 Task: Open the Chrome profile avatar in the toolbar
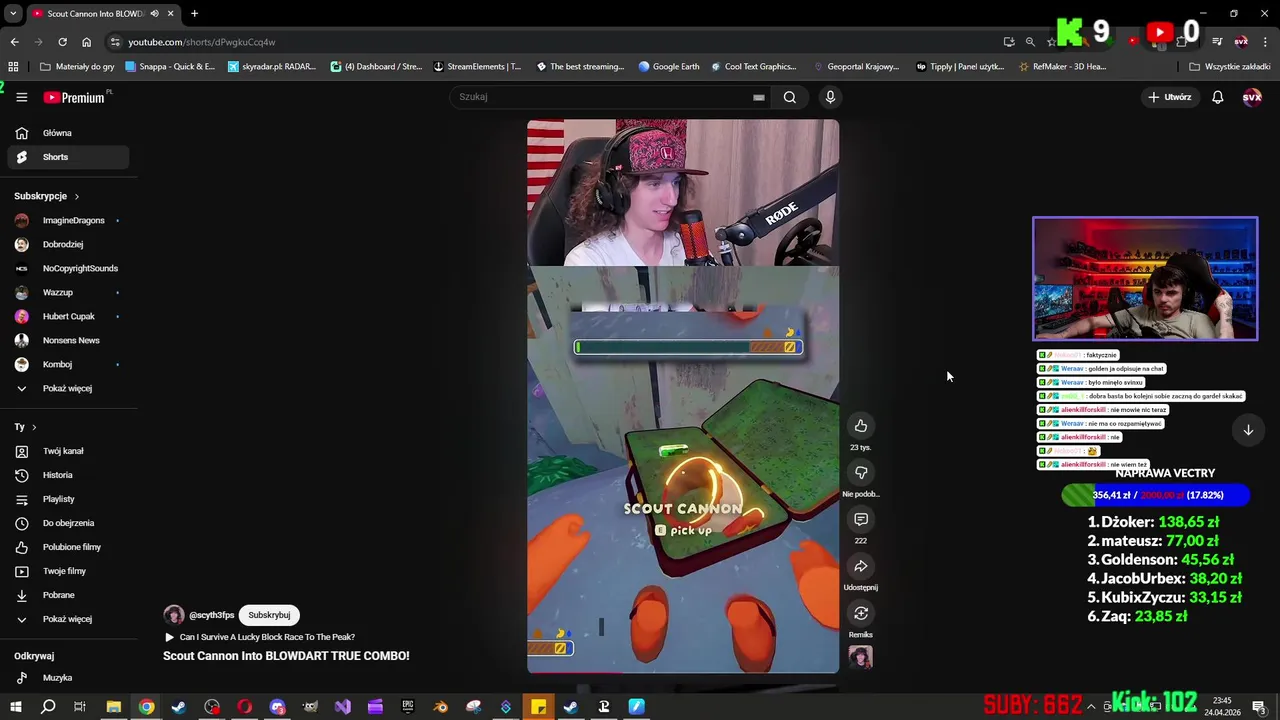pos(1241,42)
